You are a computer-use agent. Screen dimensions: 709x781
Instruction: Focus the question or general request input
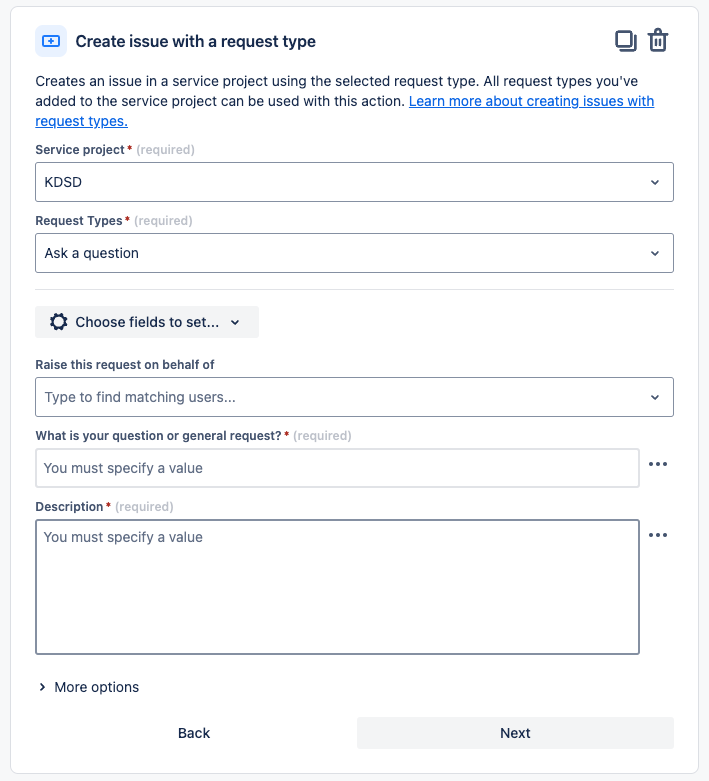coord(337,467)
